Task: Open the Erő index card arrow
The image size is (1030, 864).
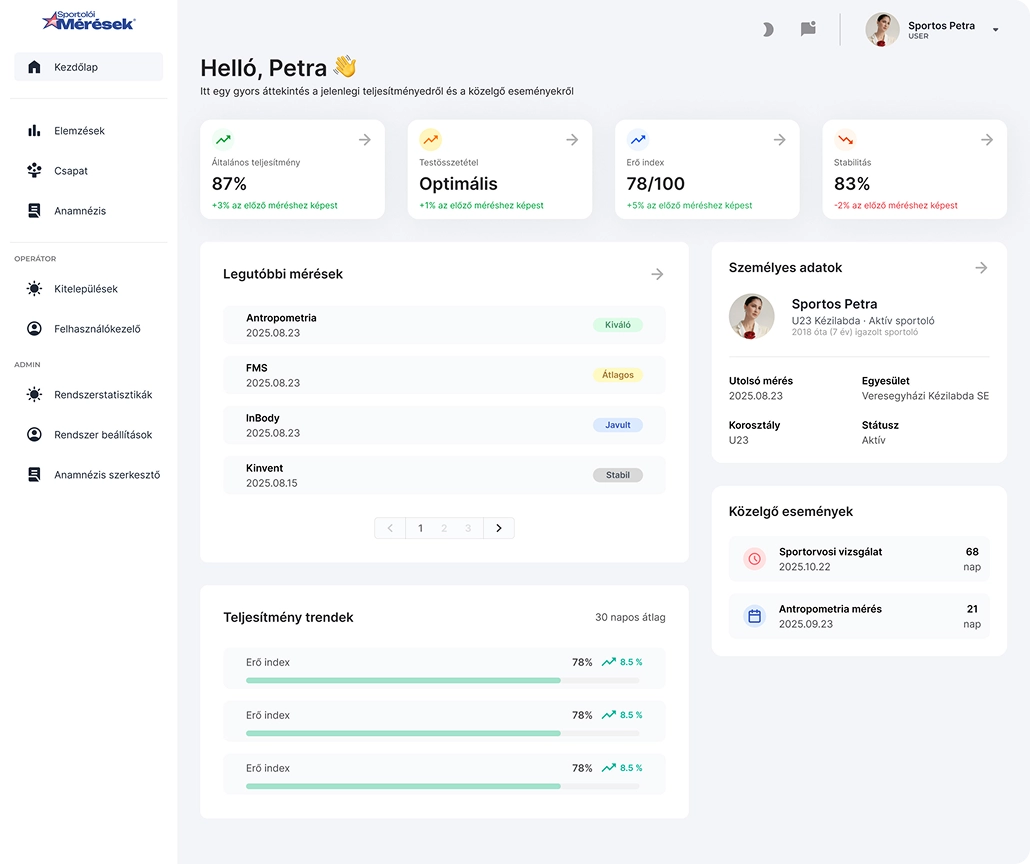Action: (x=780, y=139)
